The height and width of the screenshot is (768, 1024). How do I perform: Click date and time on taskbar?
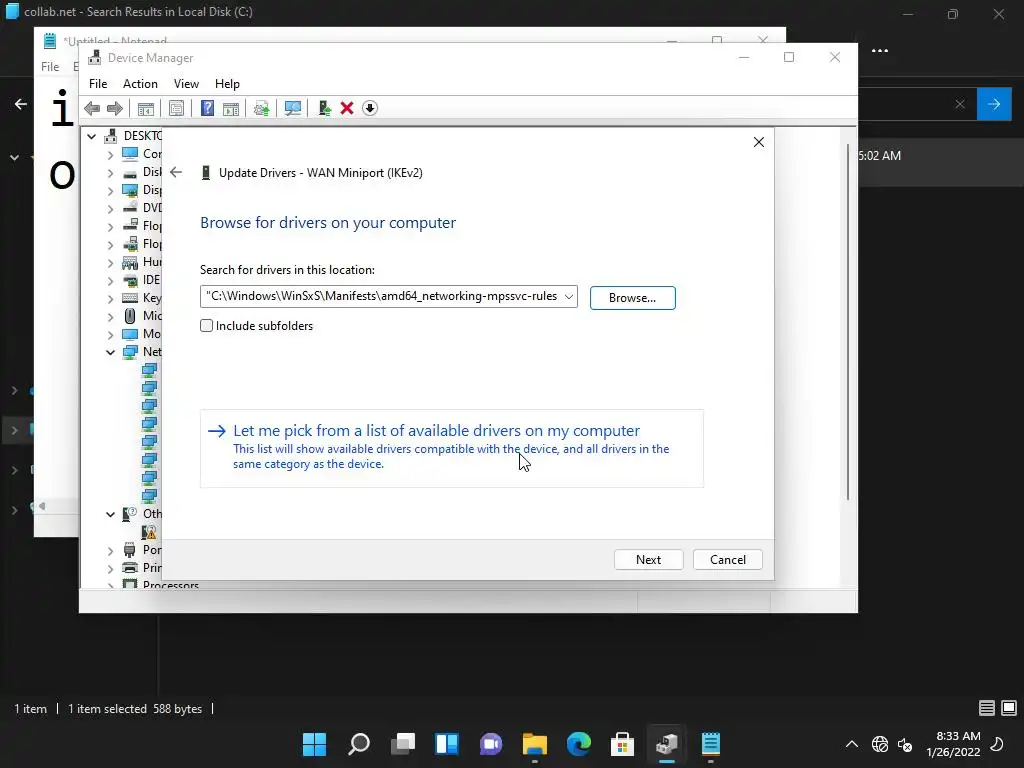(x=953, y=744)
